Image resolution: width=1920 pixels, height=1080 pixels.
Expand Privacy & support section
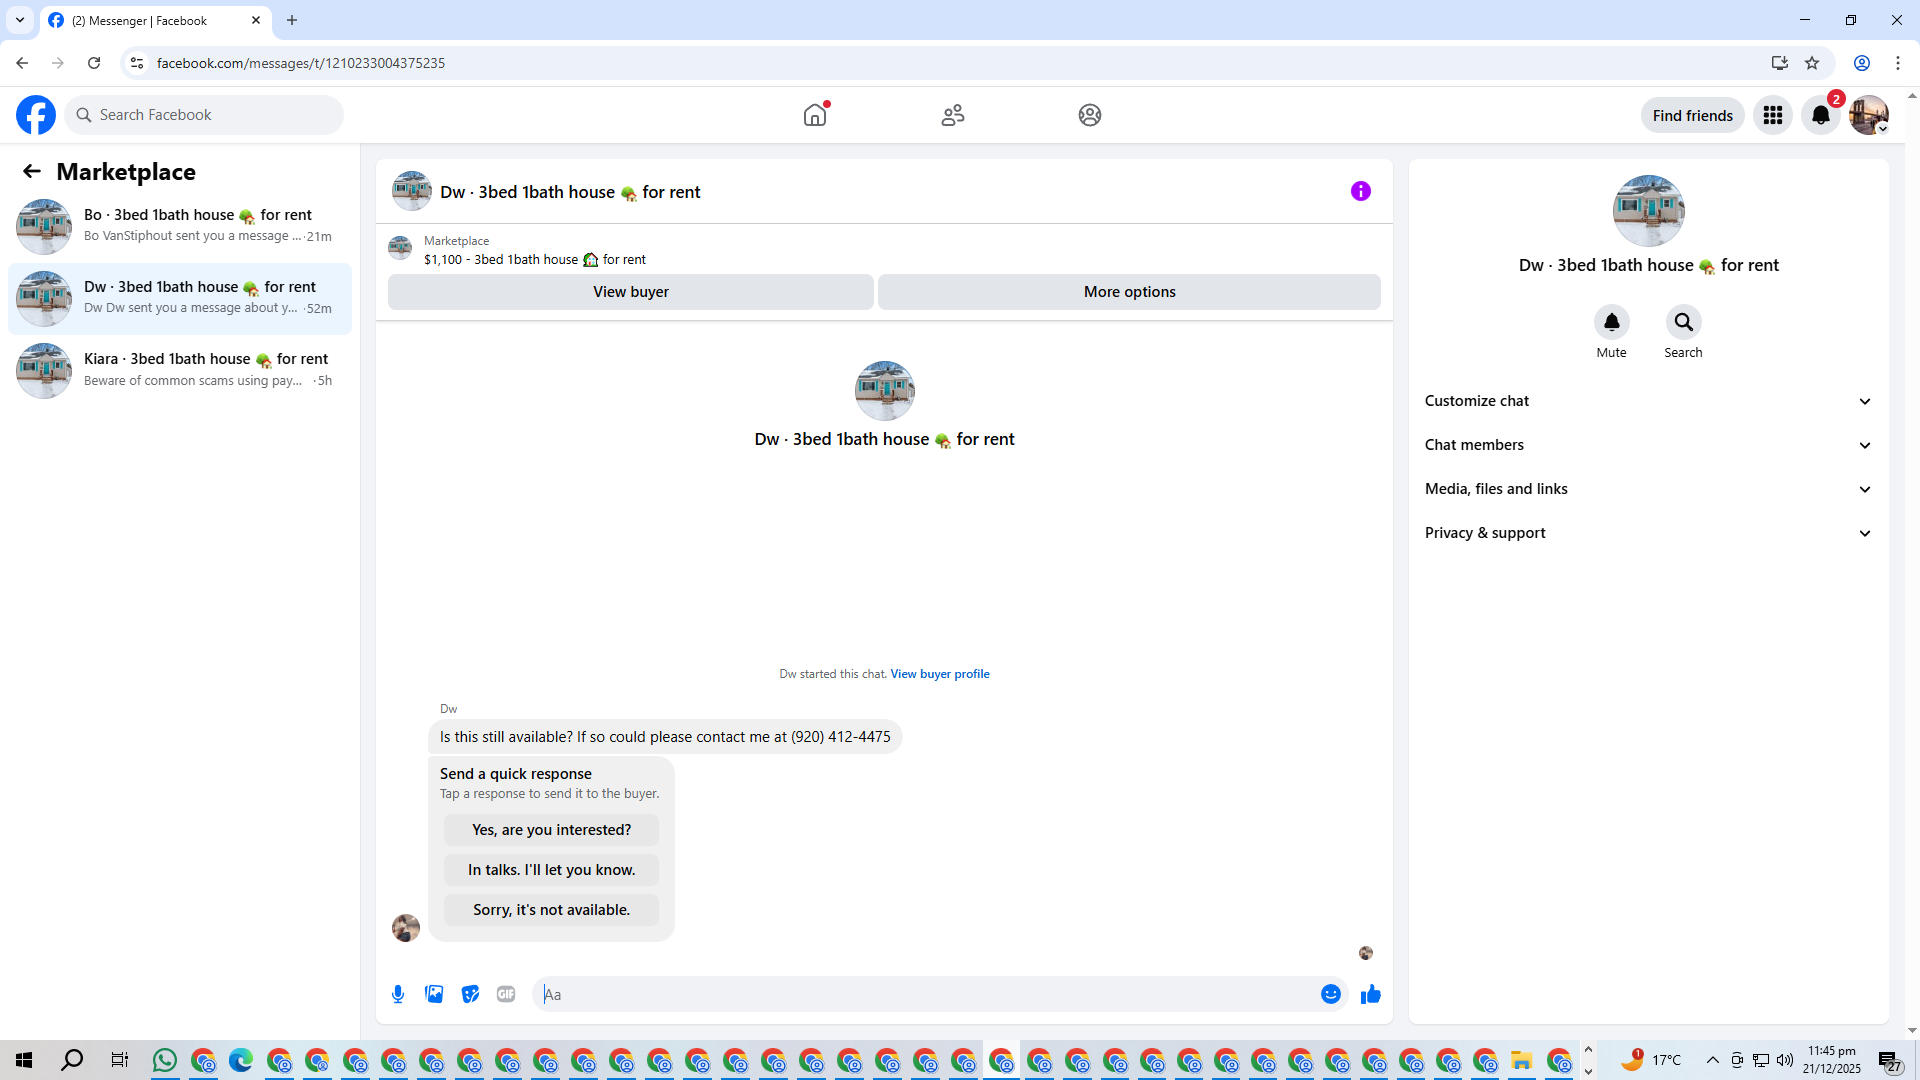[x=1648, y=533]
